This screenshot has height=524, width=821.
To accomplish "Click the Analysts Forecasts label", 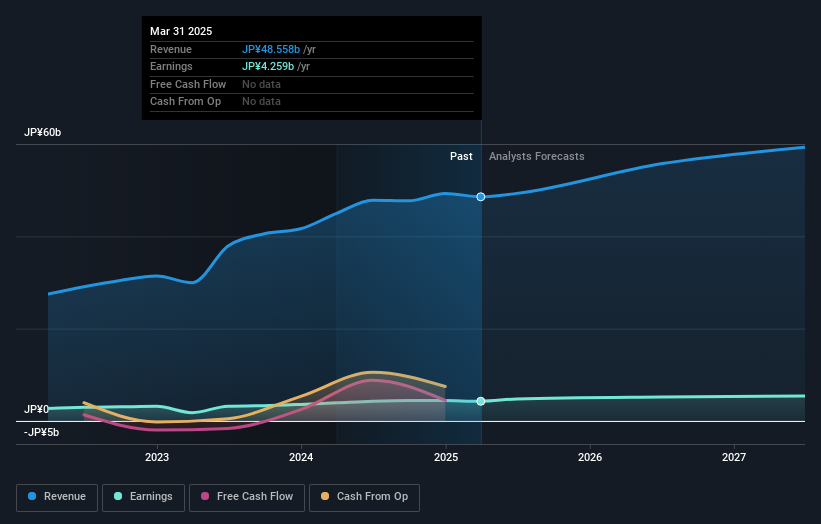I will pos(537,156).
